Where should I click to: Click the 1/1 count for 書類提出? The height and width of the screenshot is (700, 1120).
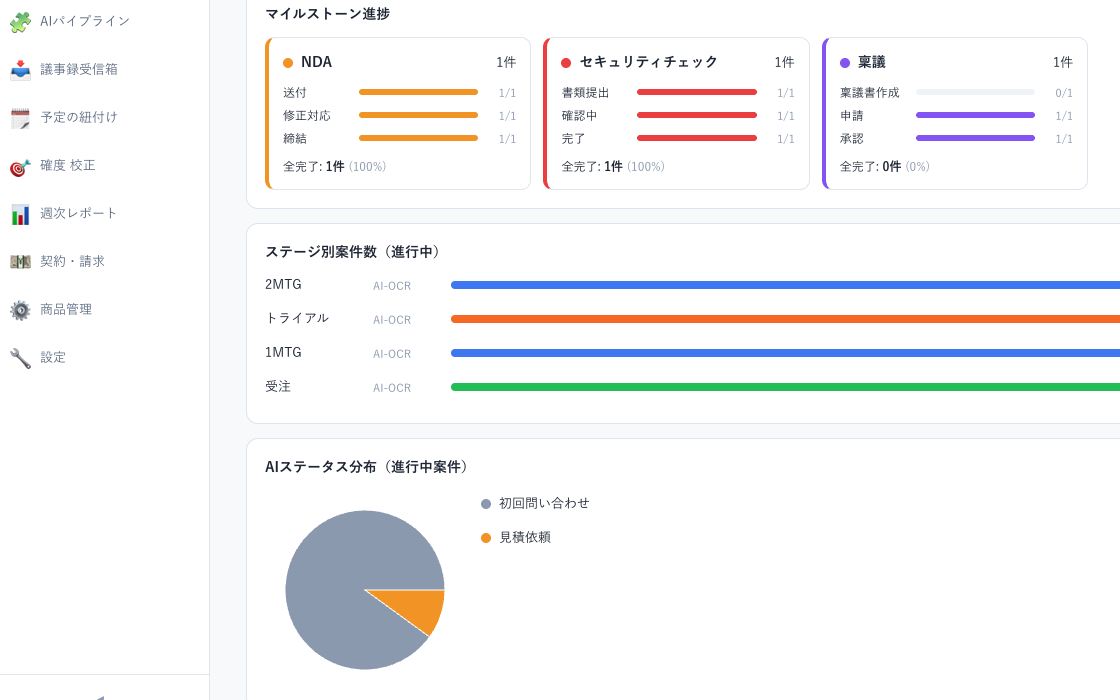point(786,93)
